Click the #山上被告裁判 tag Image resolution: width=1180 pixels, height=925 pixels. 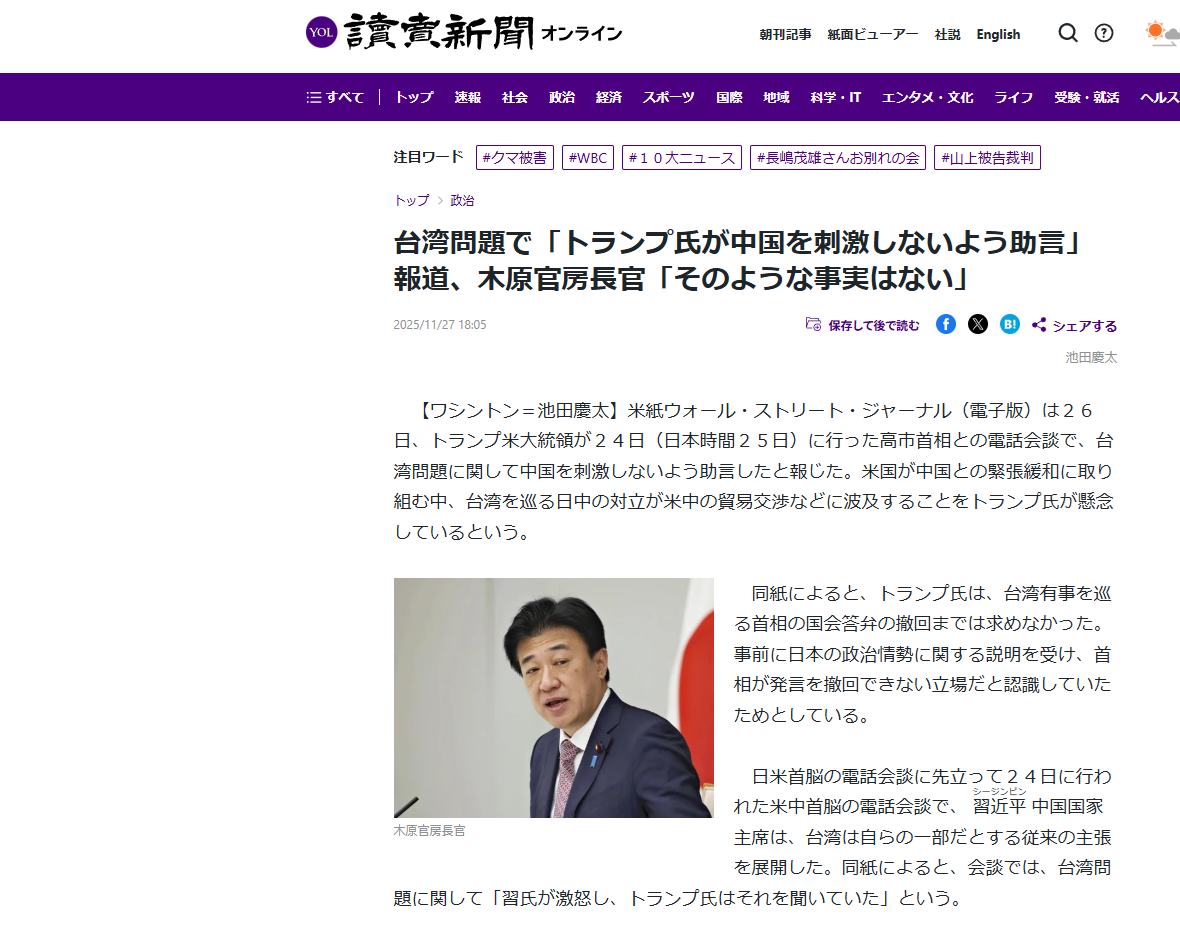[987, 157]
